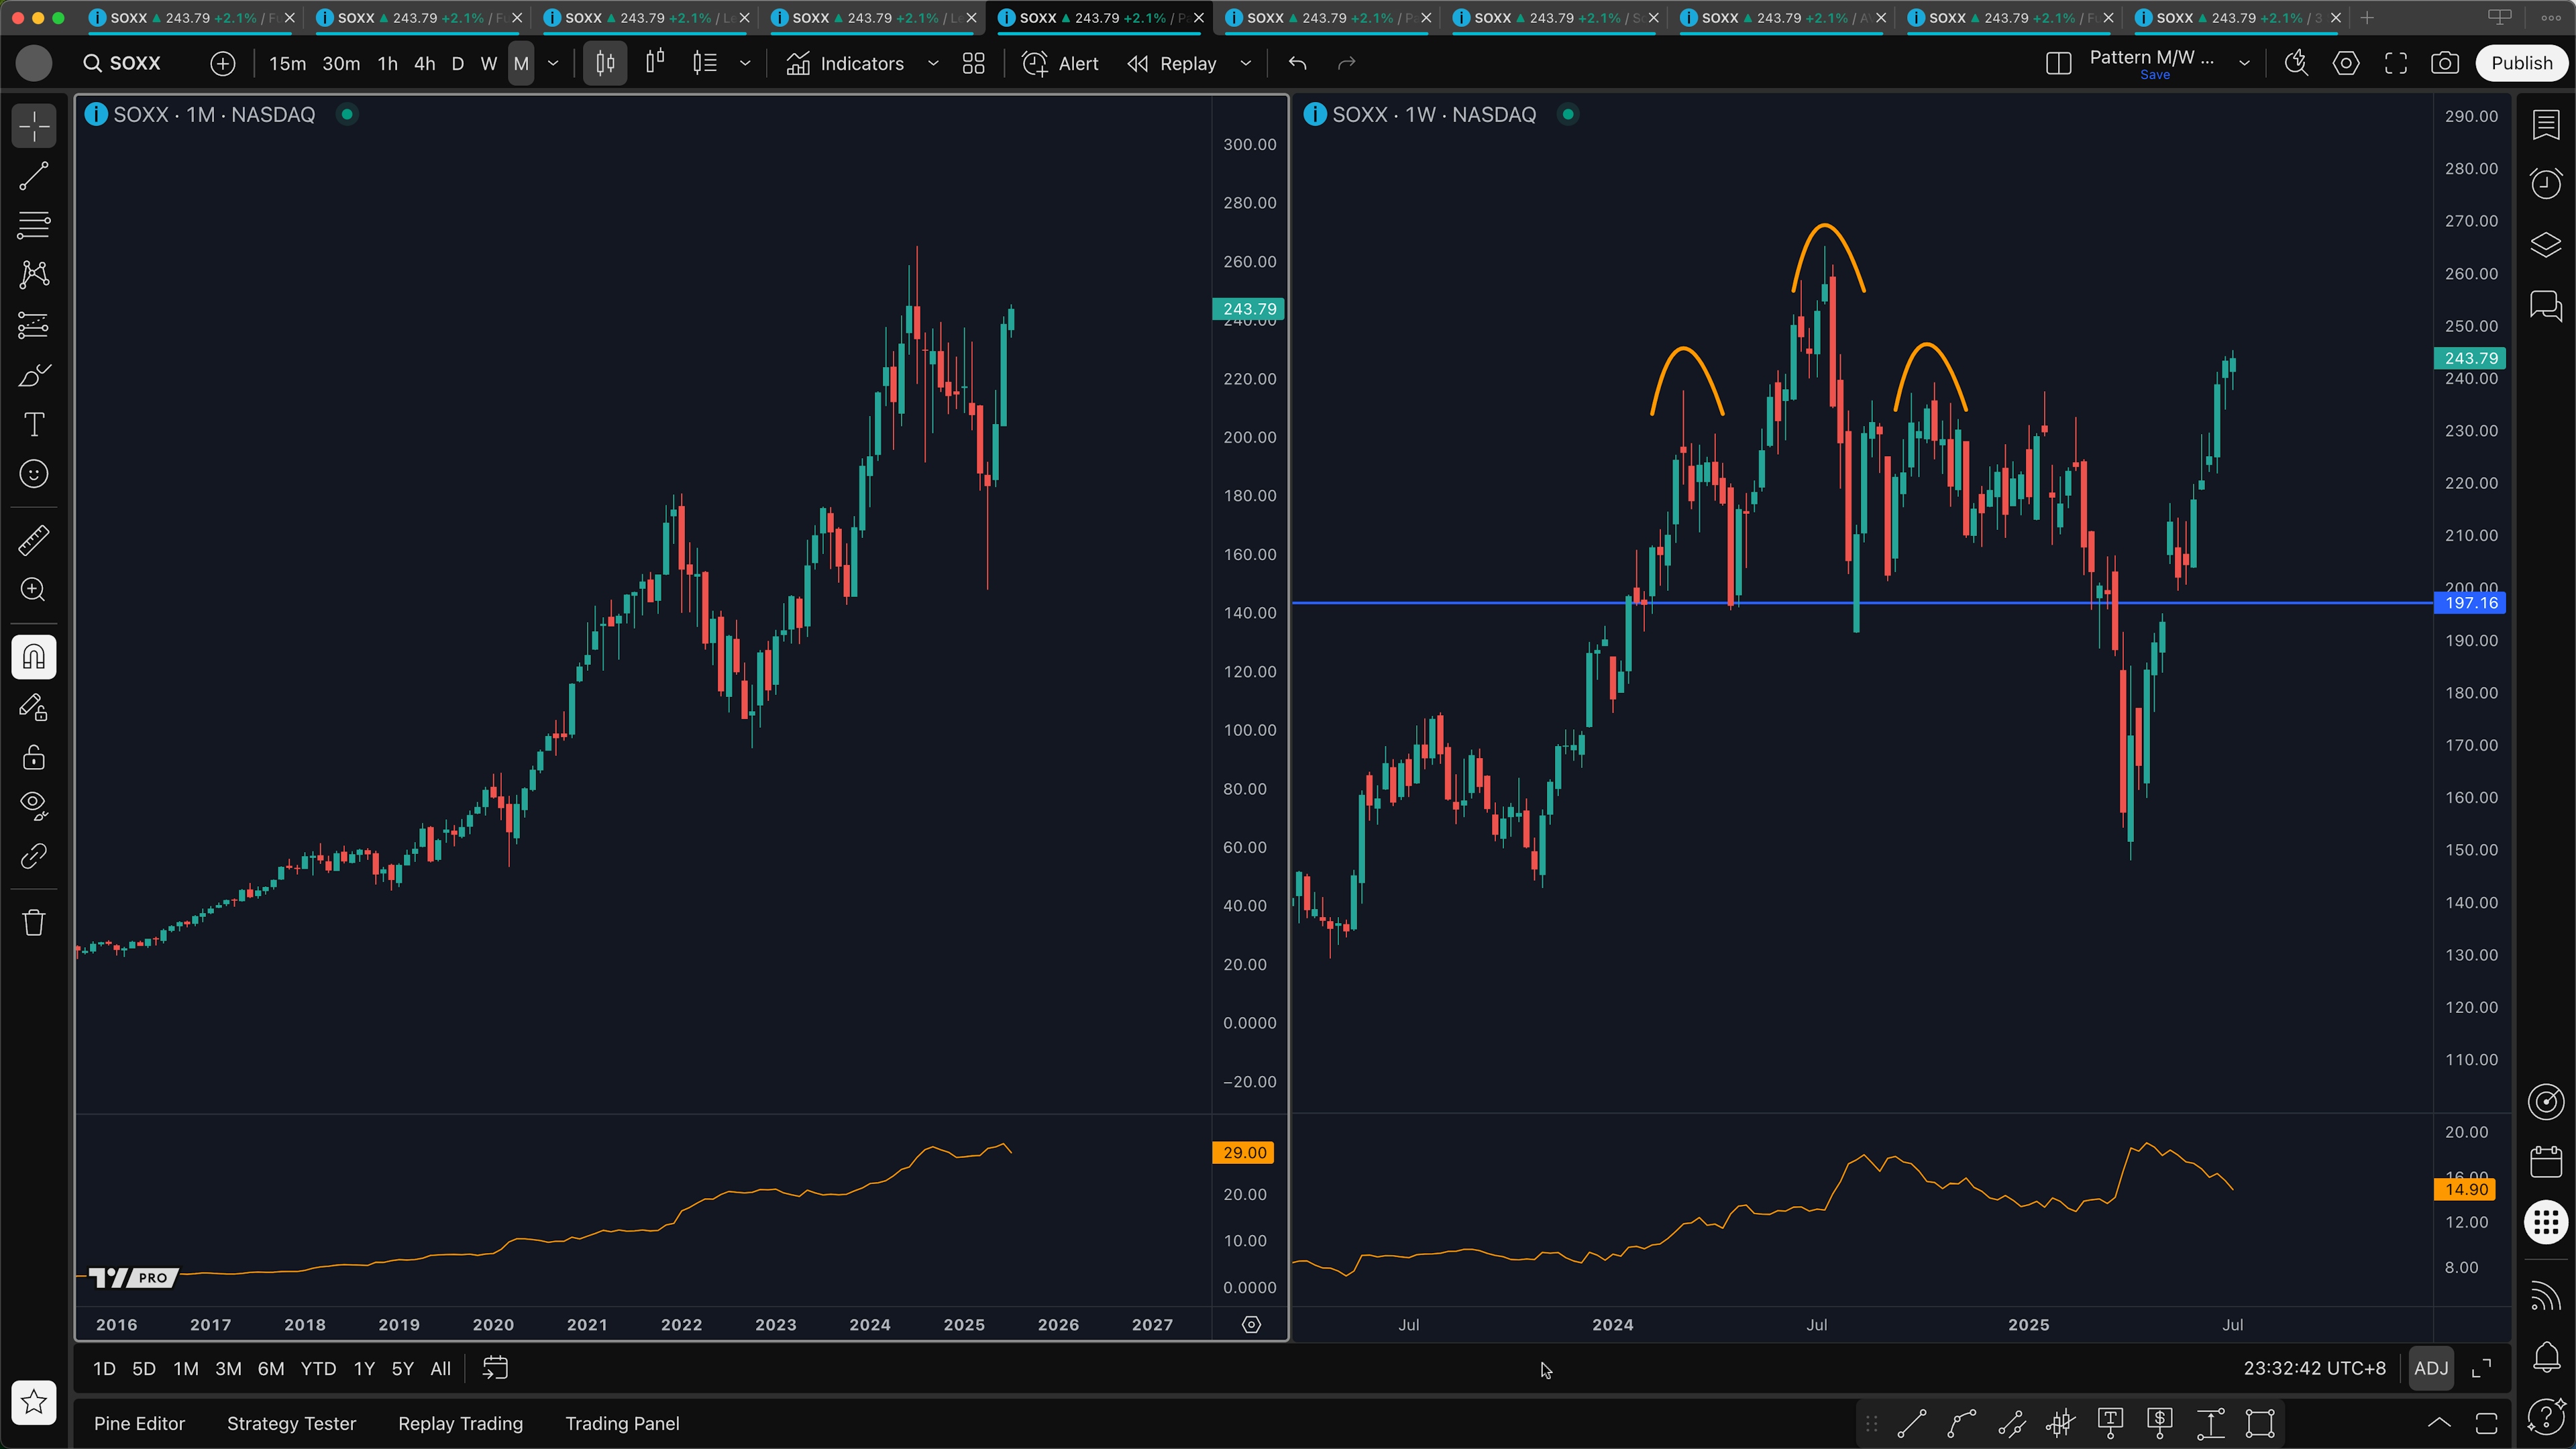This screenshot has width=2576, height=1449.
Task: Open the watchlist panel icon
Action: tap(2546, 125)
